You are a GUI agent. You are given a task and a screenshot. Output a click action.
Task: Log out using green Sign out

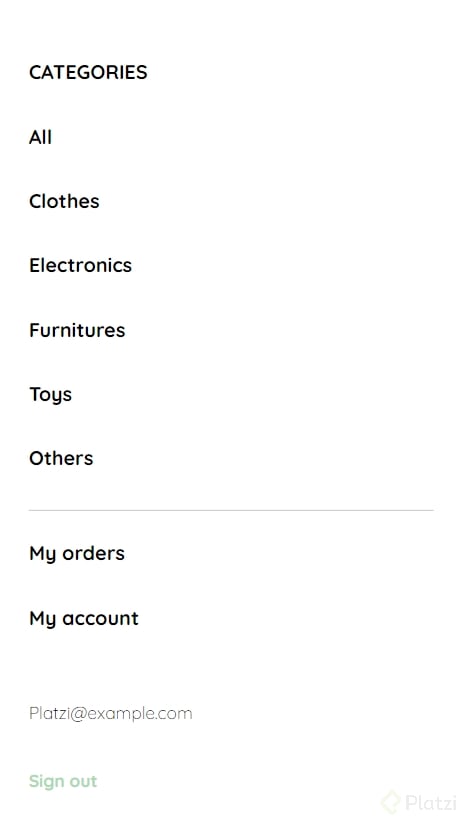tap(63, 781)
